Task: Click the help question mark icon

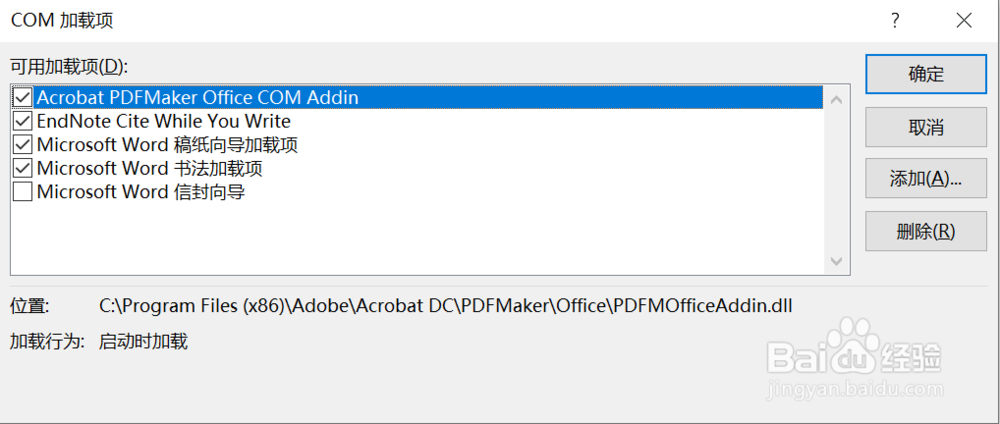Action: coord(896,20)
